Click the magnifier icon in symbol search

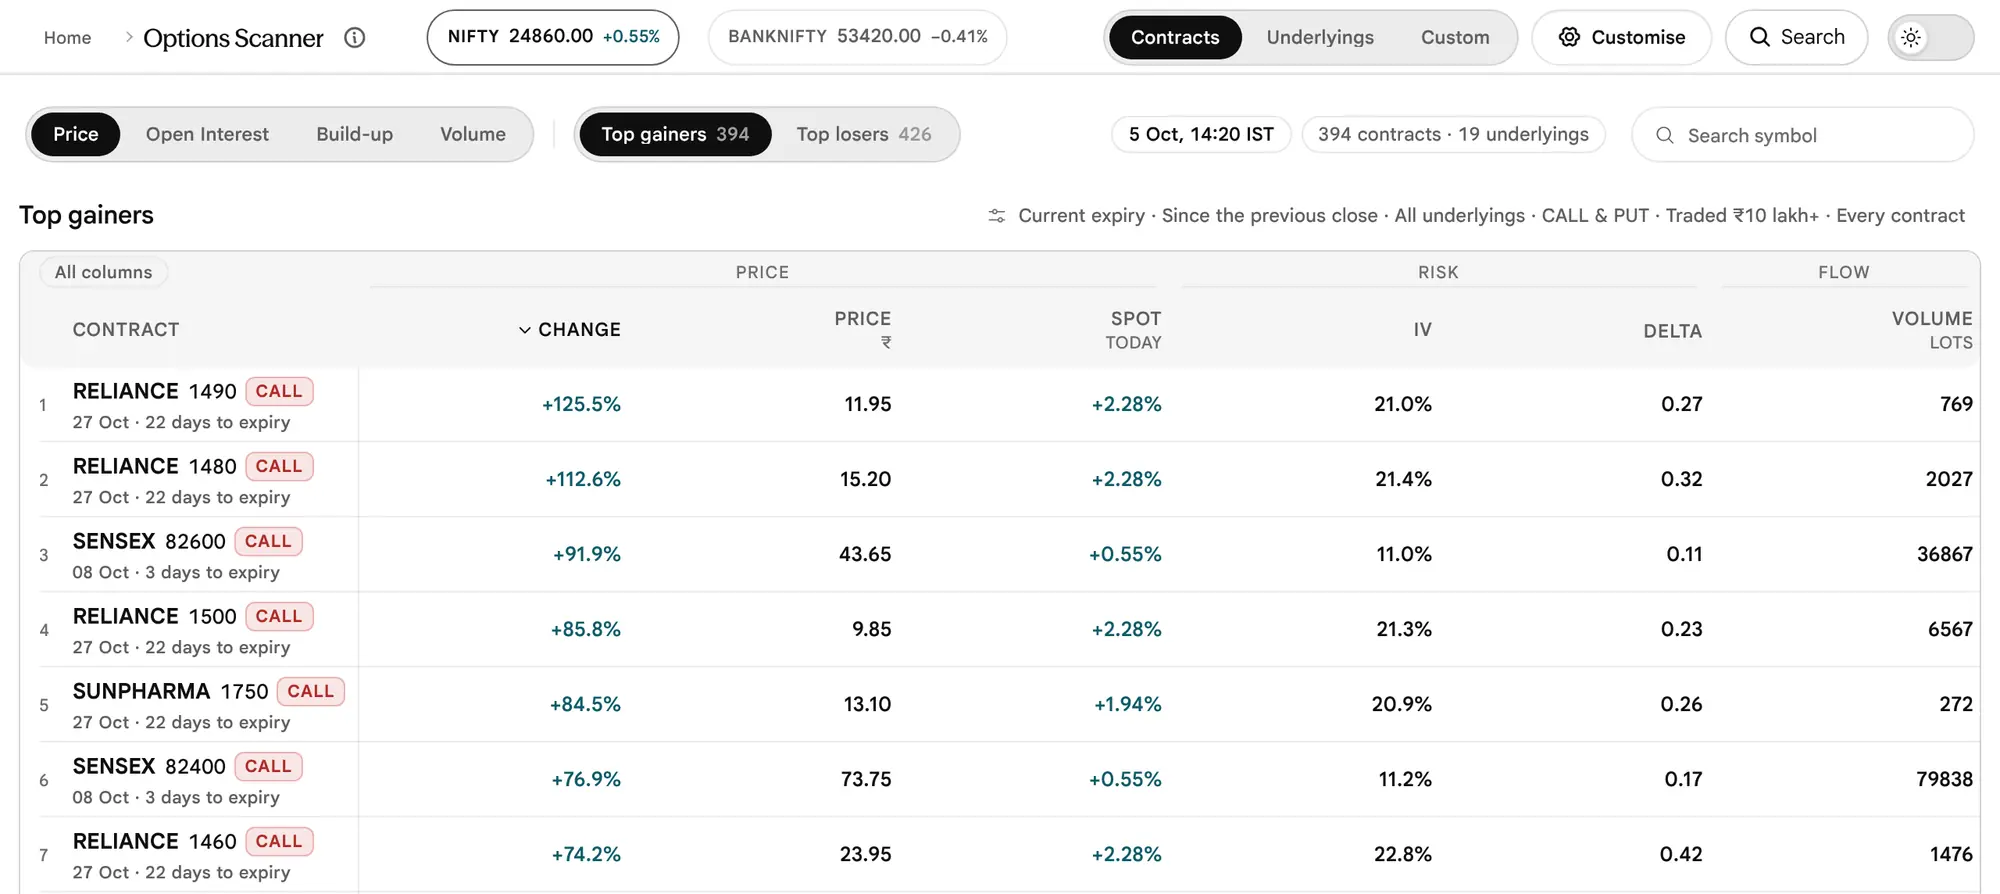coord(1665,135)
